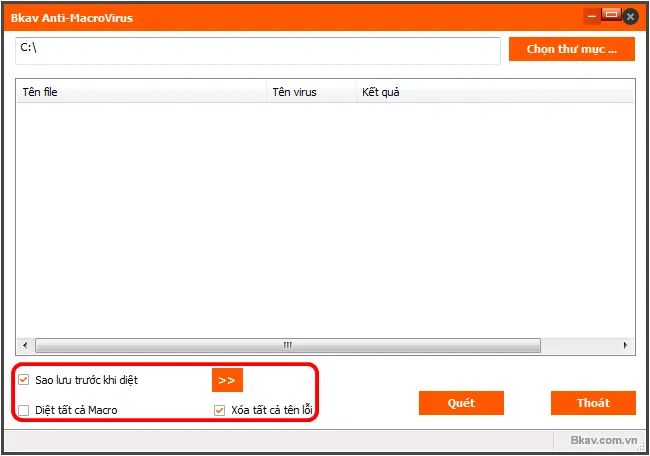This screenshot has width=650, height=456.
Task: Select the 'Kết quả' column header
Action: (494, 92)
